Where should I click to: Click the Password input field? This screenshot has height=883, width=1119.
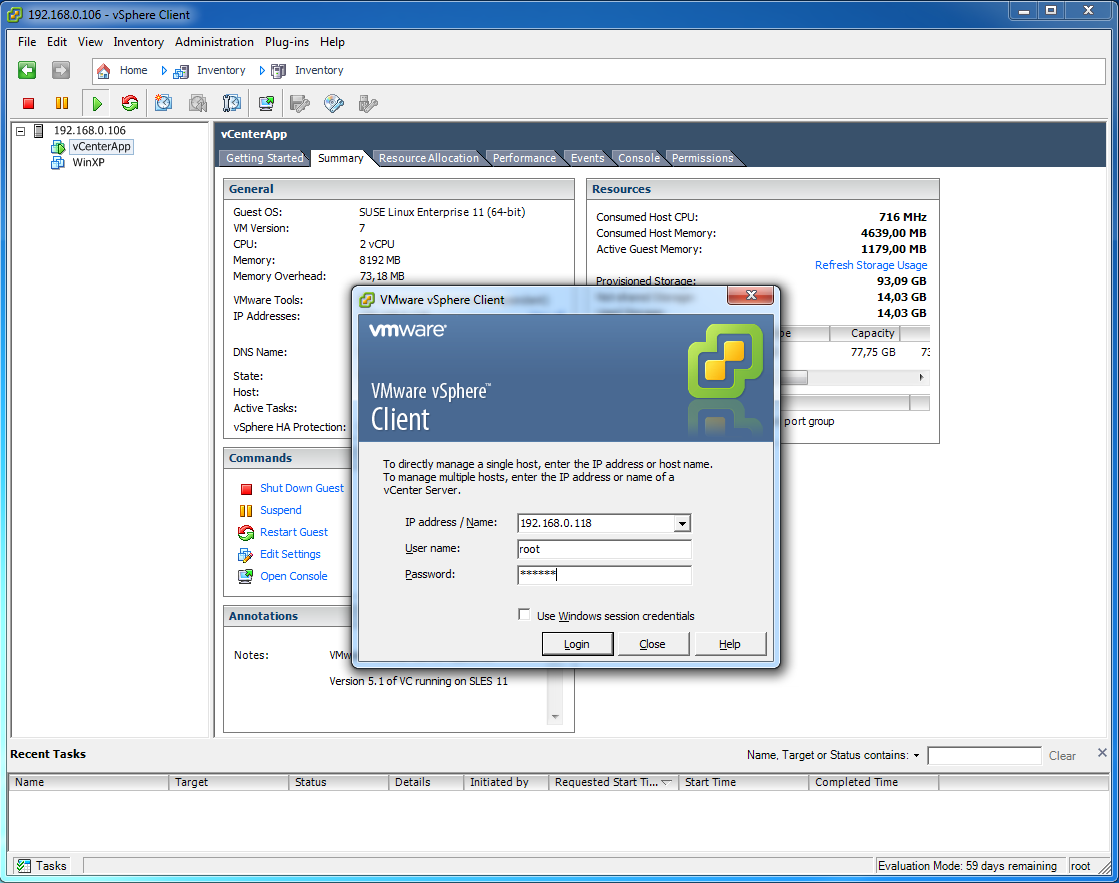point(604,575)
